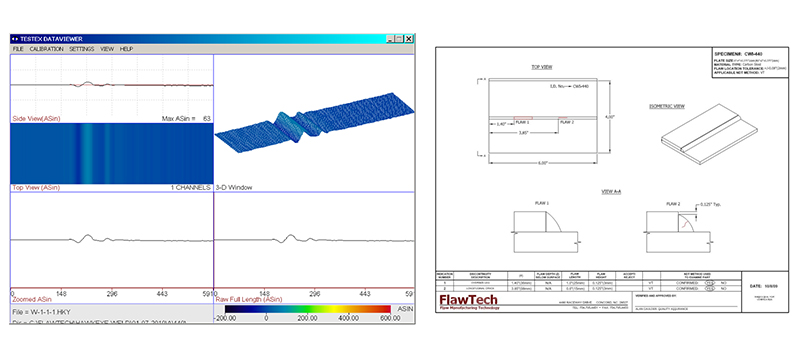This screenshot has height=360, width=800.
Task: Click the FlawTech logo on the drawing
Action: (x=468, y=299)
